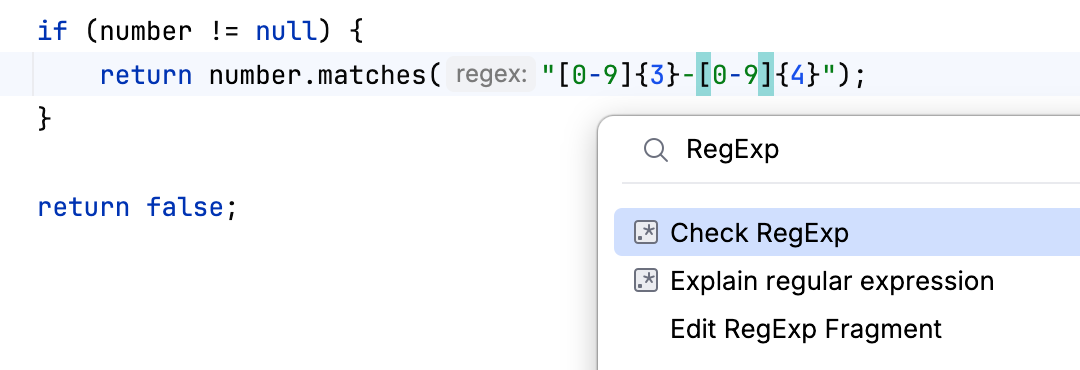
Task: Click the magnifier search icon in popup
Action: pos(655,150)
